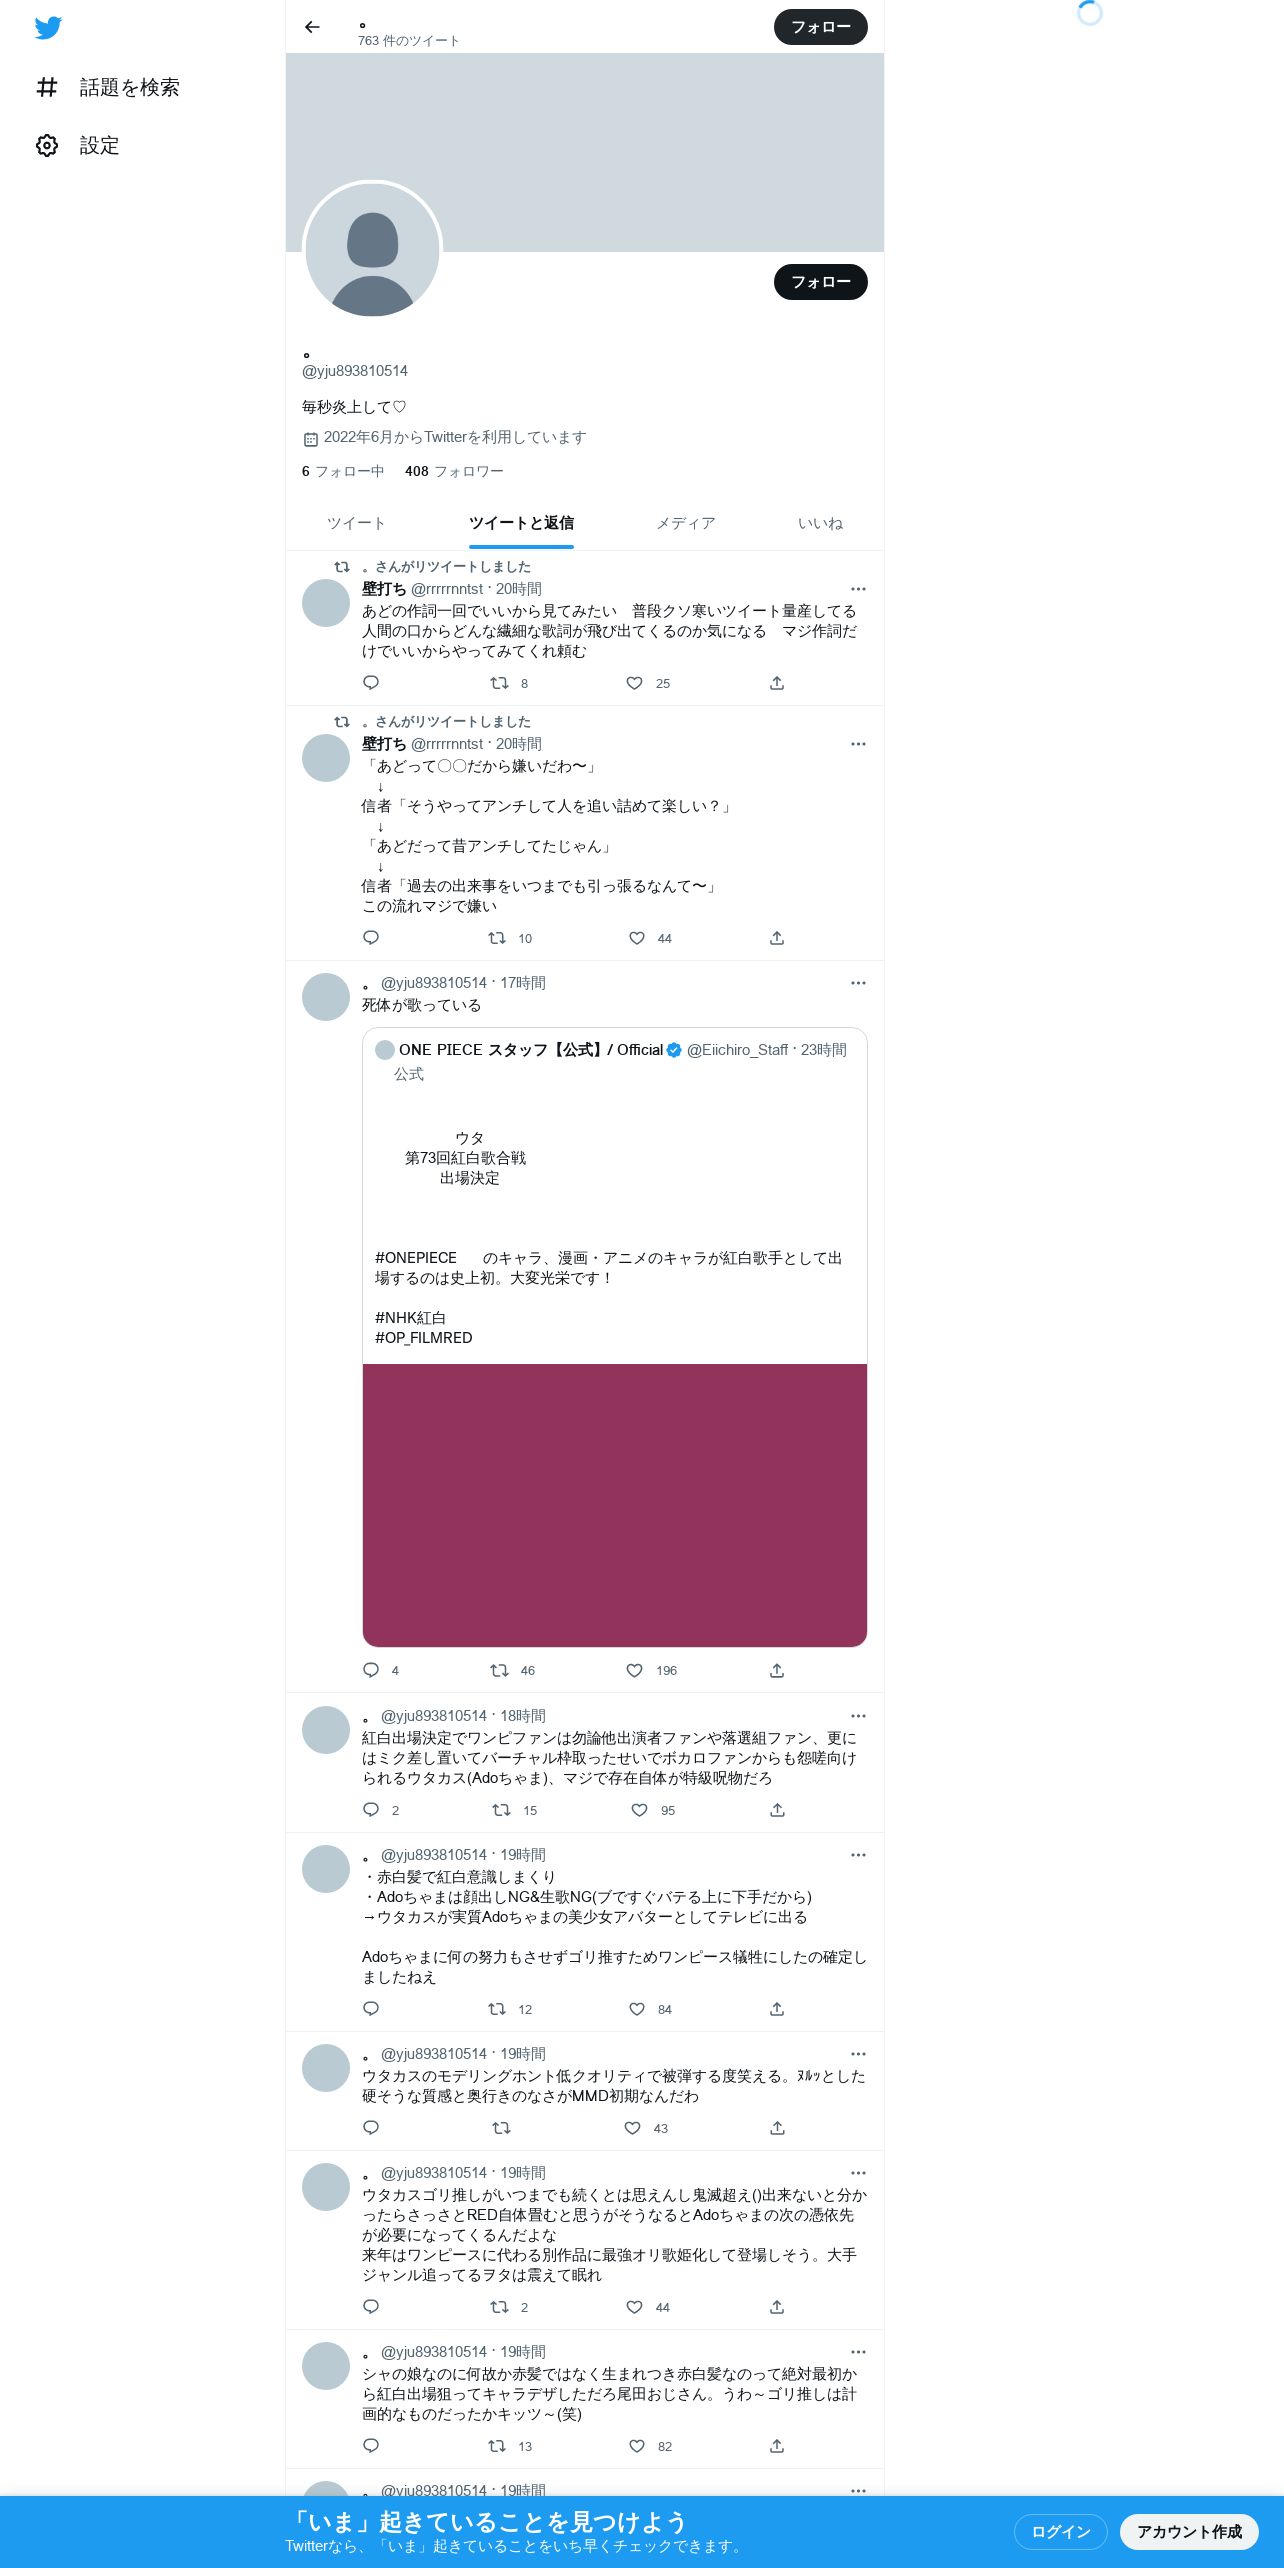Go back using the arrow icon
This screenshot has height=2568, width=1284.
[x=312, y=27]
